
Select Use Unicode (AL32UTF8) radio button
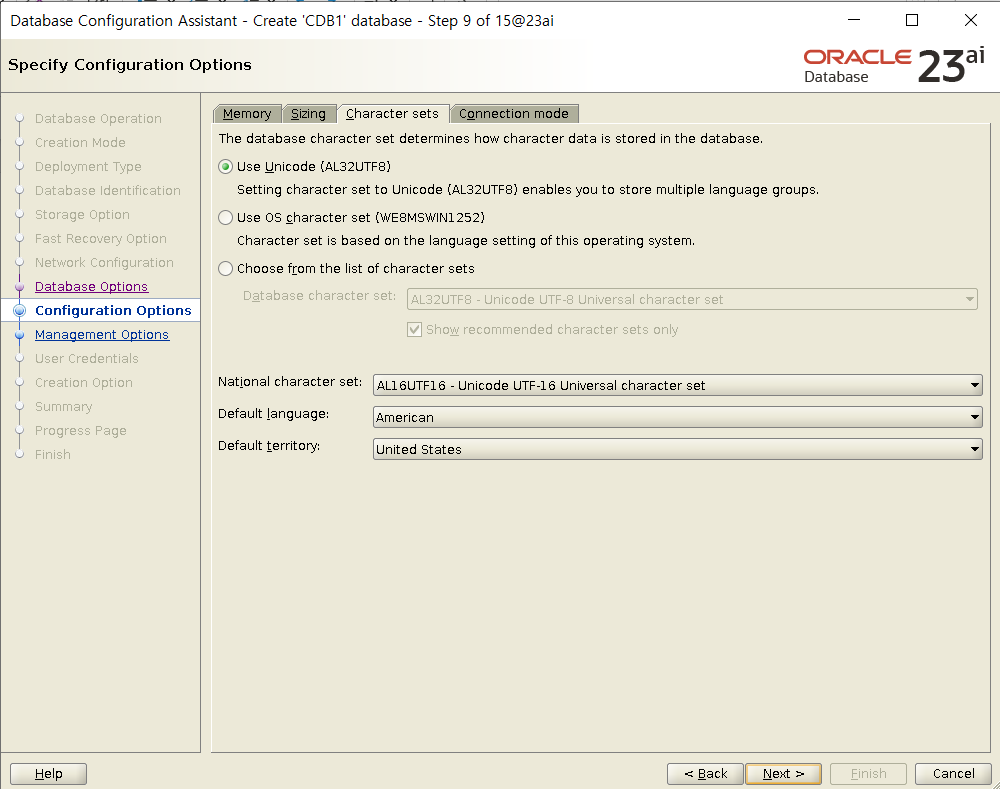(x=225, y=166)
